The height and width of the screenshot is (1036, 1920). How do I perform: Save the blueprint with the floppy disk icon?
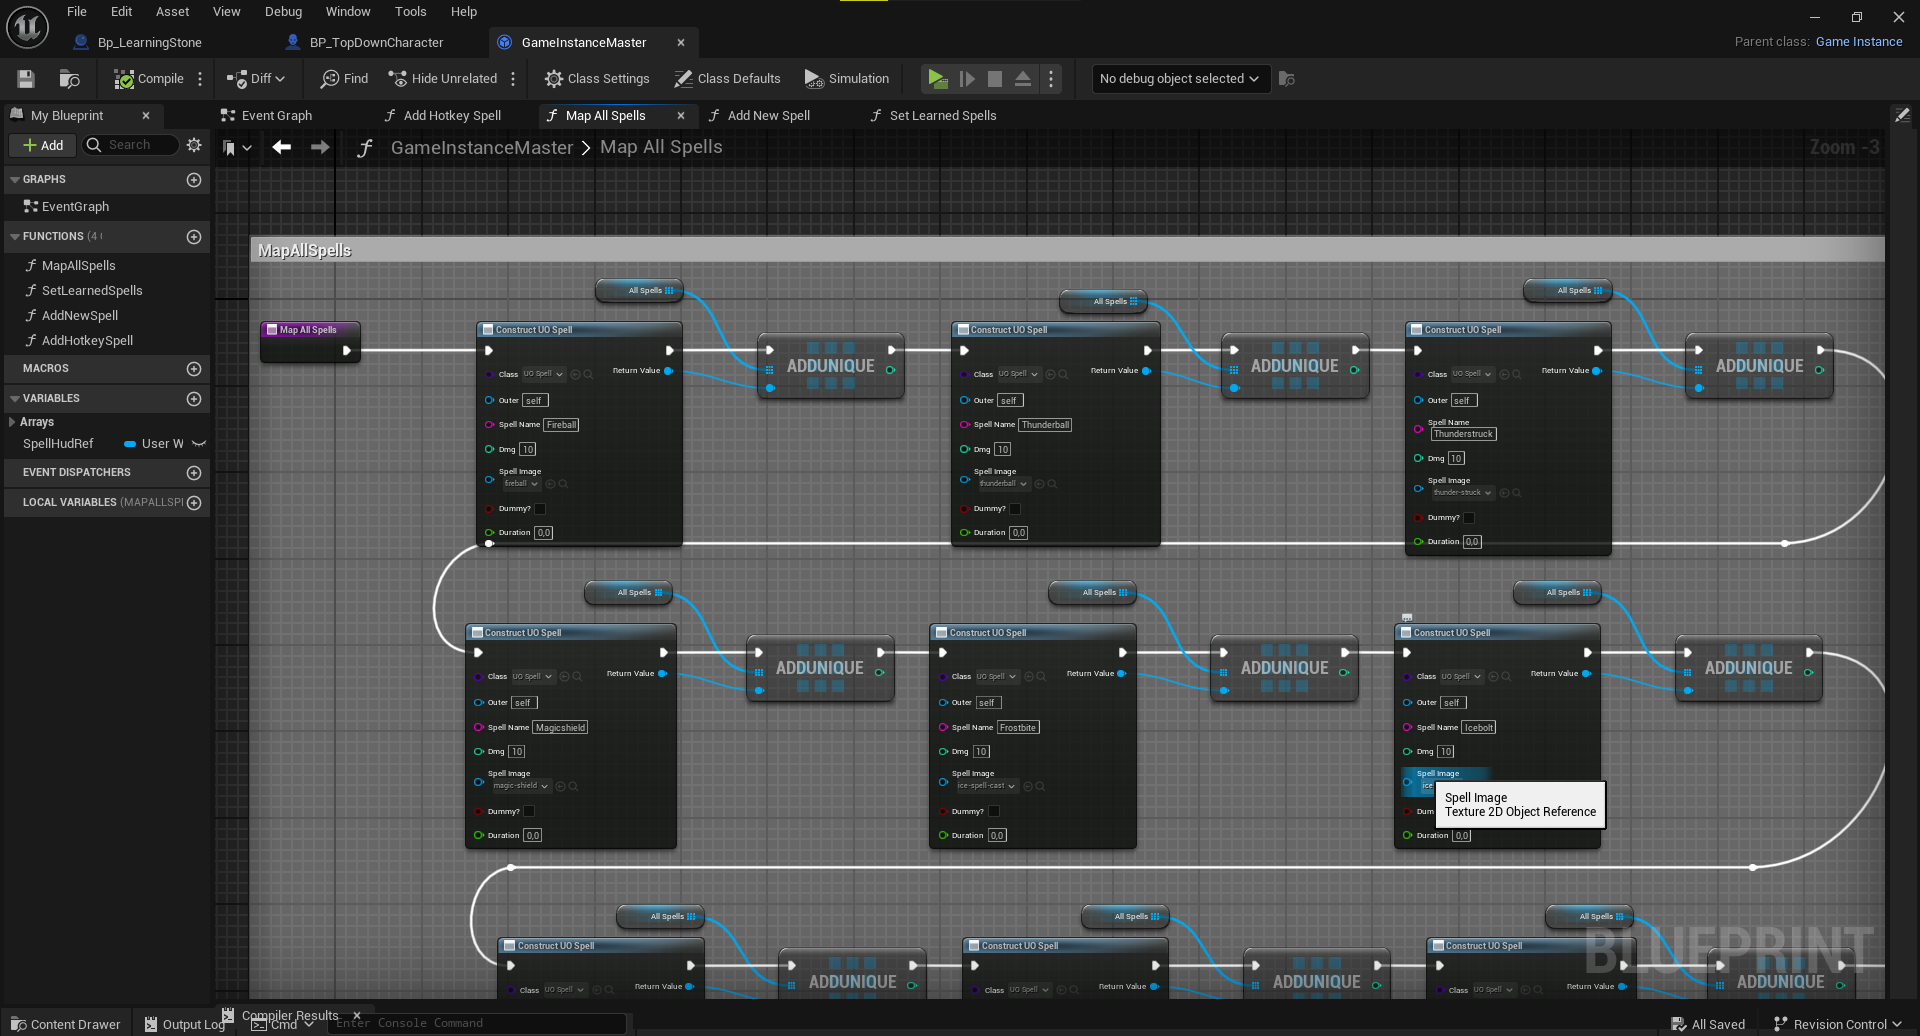(26, 79)
